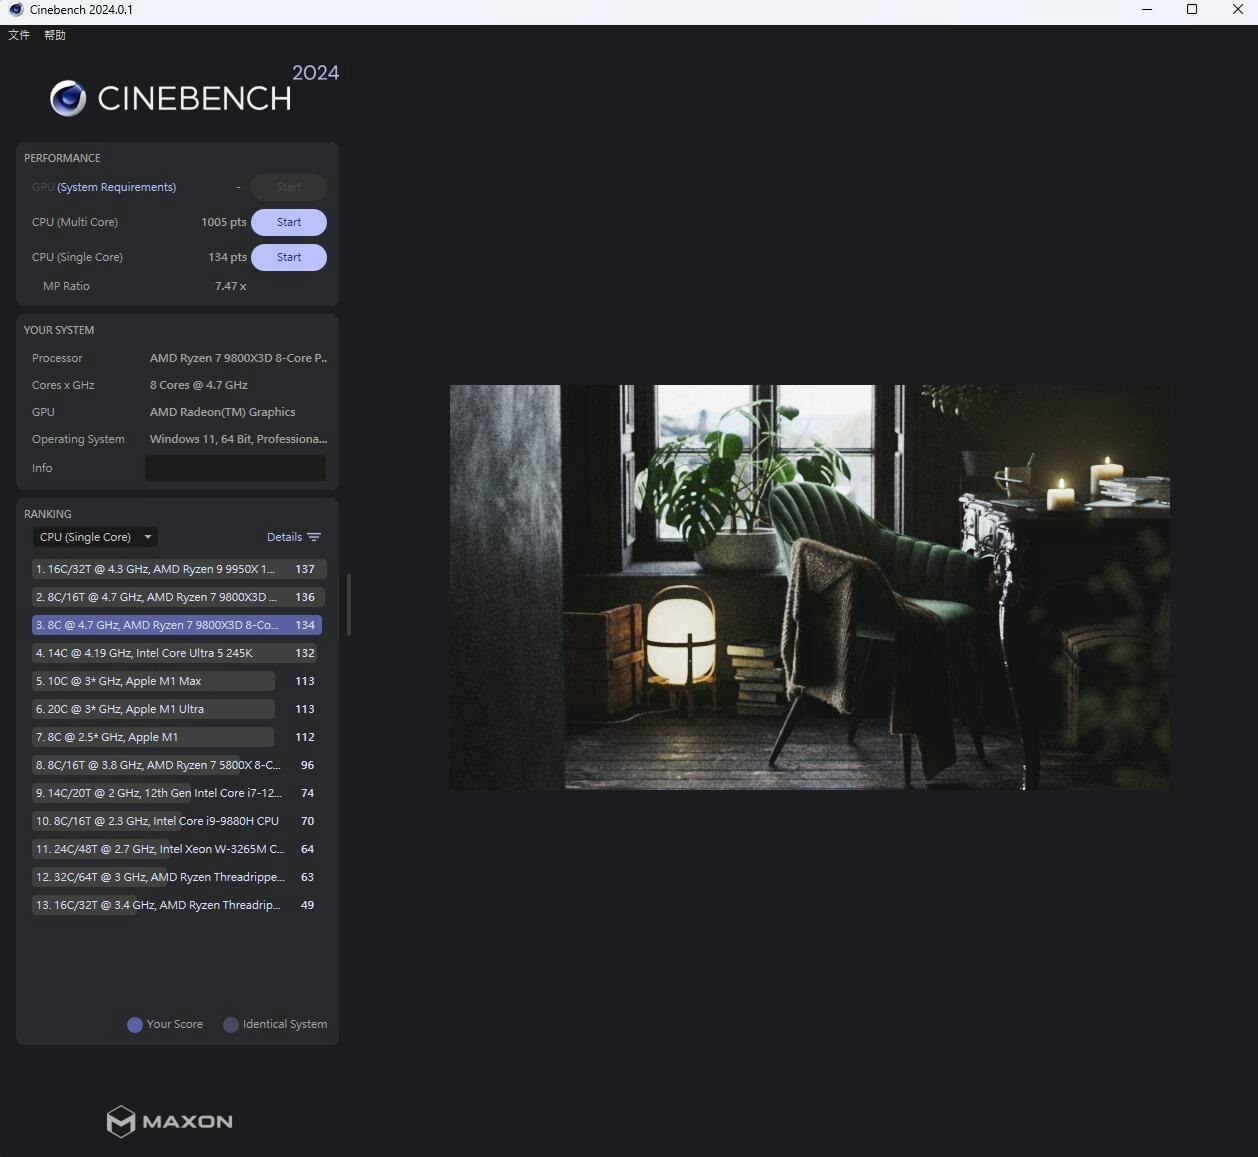This screenshot has height=1157, width=1258.
Task: Click the MP Ratio value 7.47 x
Action: (230, 286)
